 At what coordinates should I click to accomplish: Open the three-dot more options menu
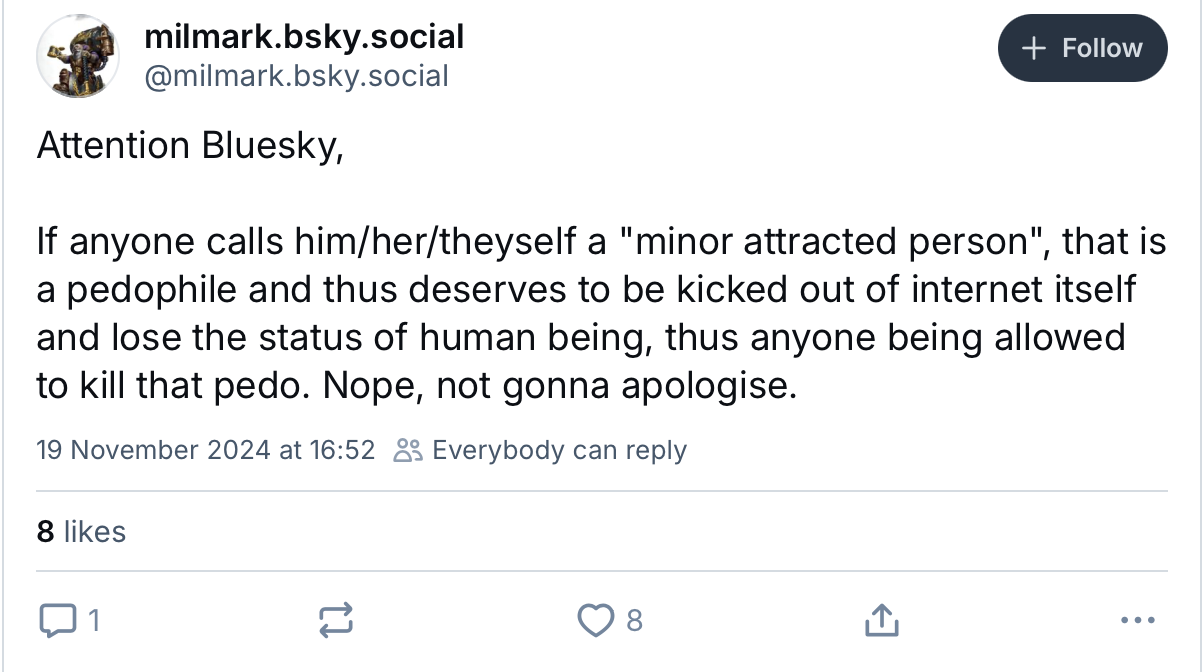(1138, 621)
